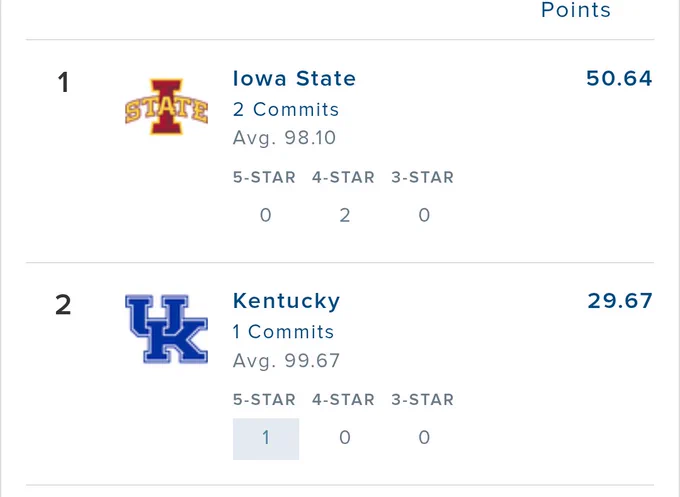View Kentucky's 1 Commits
The height and width of the screenshot is (497, 680).
[x=283, y=332]
